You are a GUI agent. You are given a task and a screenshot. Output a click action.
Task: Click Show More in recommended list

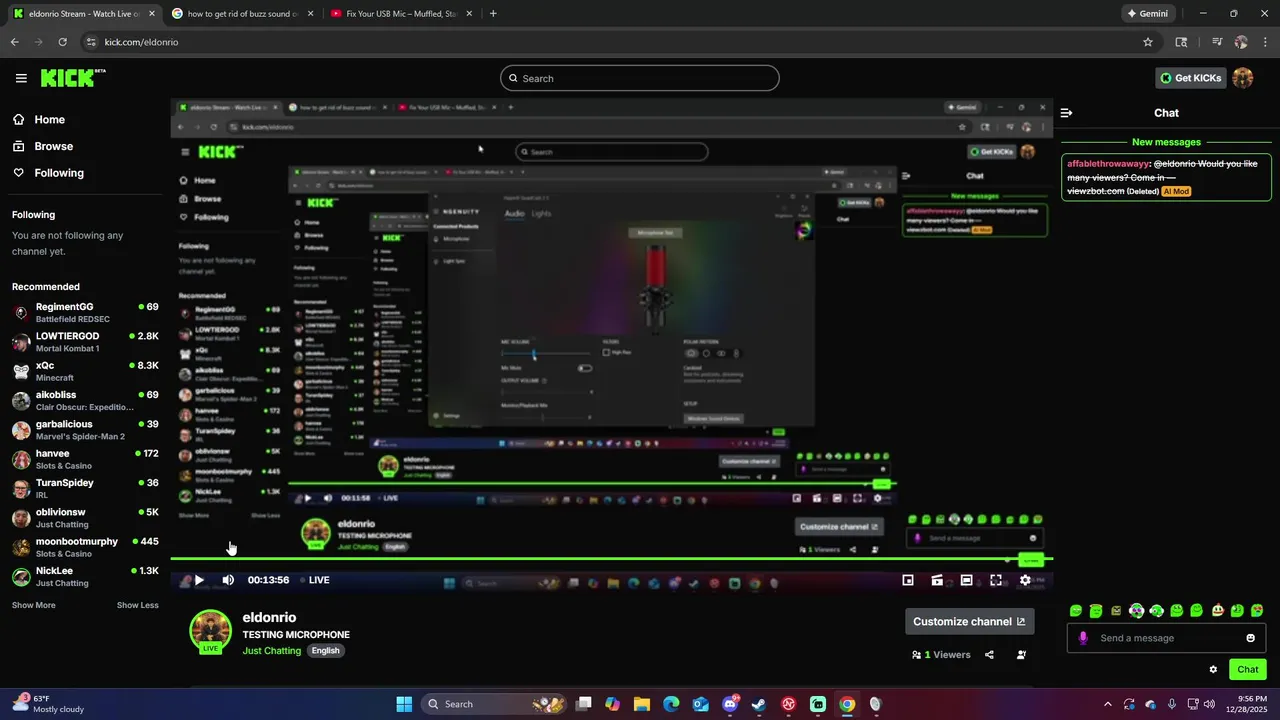coord(33,605)
